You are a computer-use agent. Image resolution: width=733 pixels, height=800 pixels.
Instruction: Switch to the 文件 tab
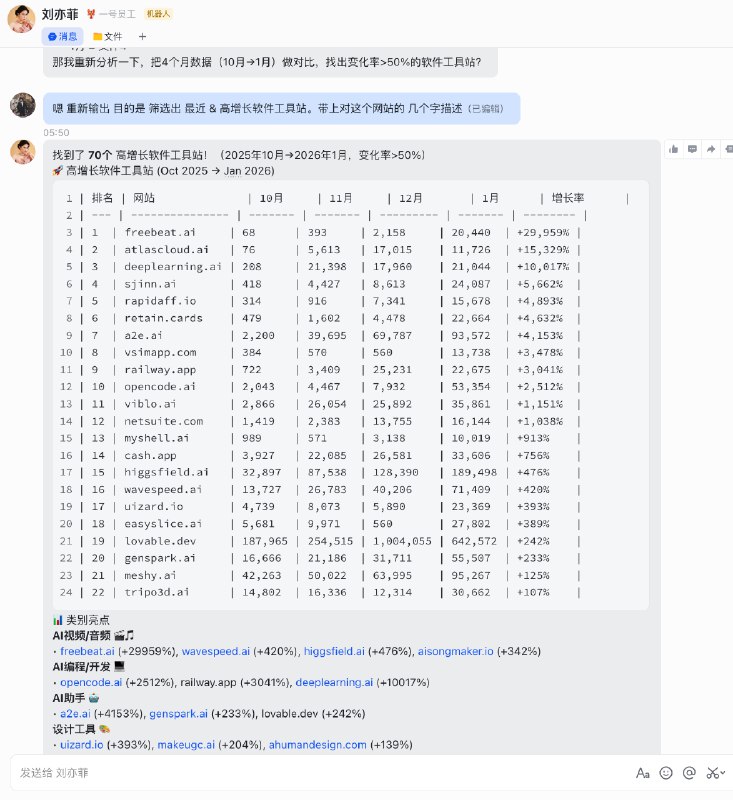pos(108,36)
